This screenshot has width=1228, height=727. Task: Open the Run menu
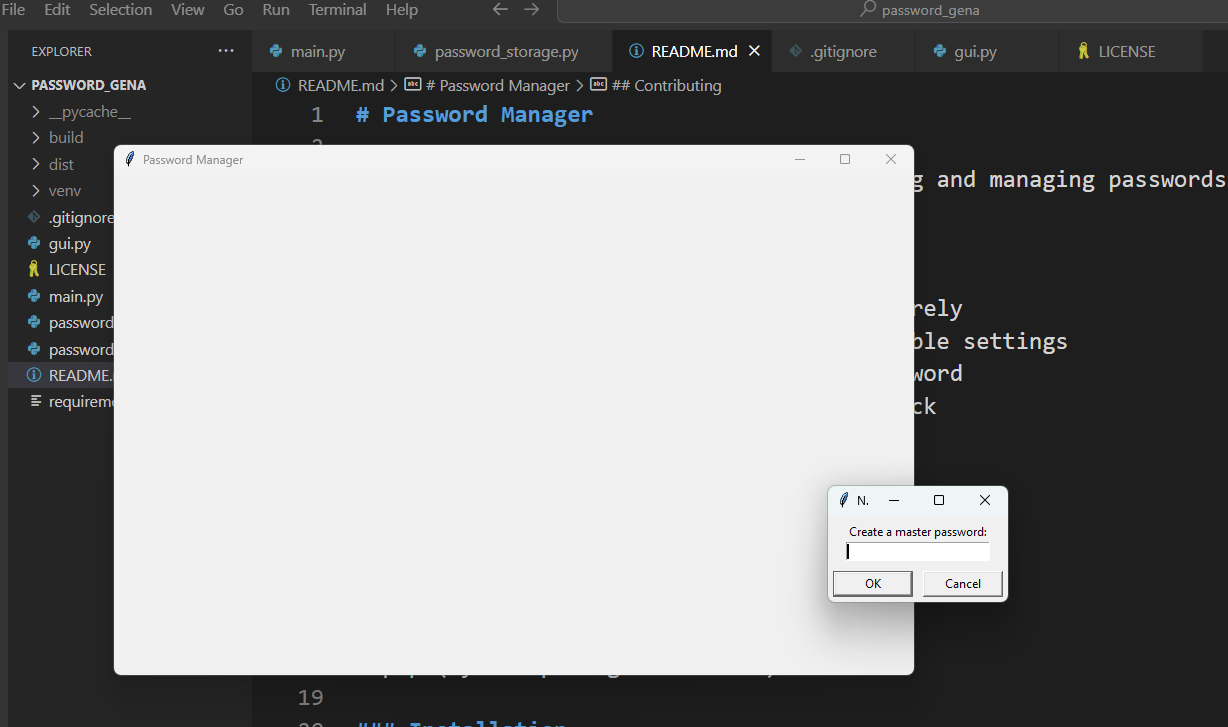click(x=276, y=10)
